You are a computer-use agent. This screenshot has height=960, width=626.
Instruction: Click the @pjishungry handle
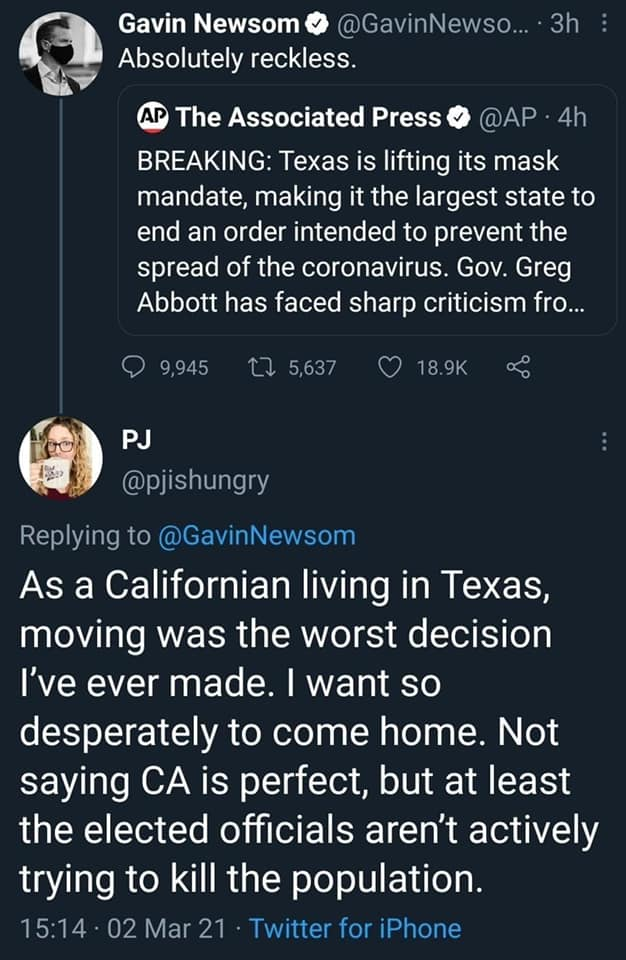coord(194,480)
